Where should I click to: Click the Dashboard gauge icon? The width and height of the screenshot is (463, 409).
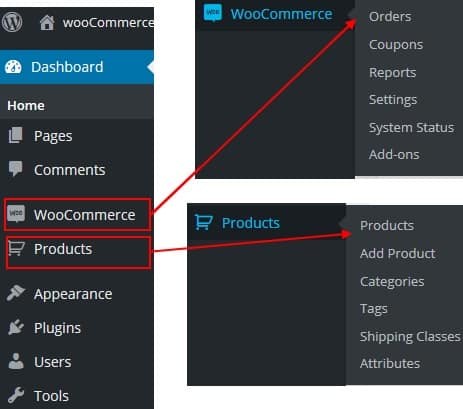[x=13, y=67]
